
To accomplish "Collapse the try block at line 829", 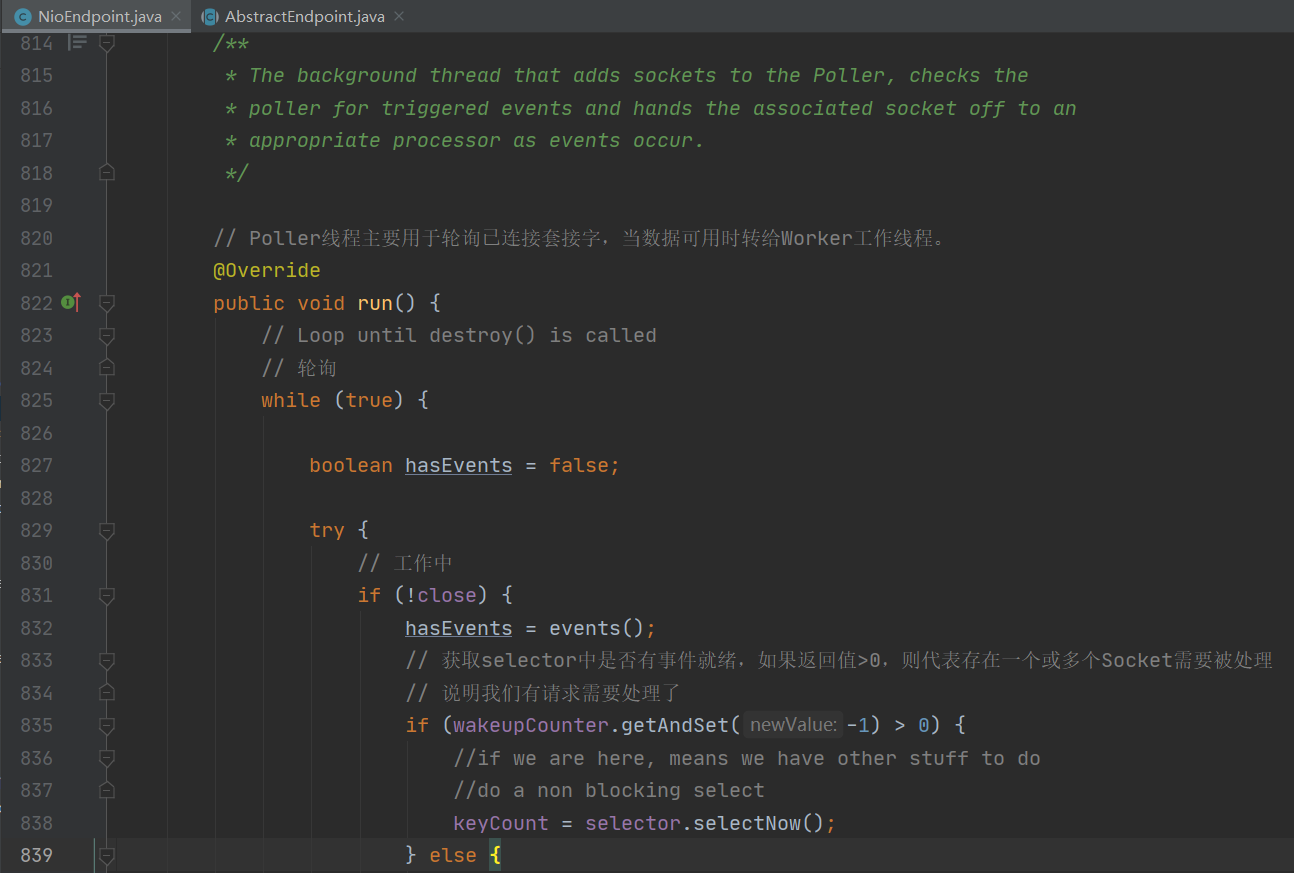I will 107,530.
